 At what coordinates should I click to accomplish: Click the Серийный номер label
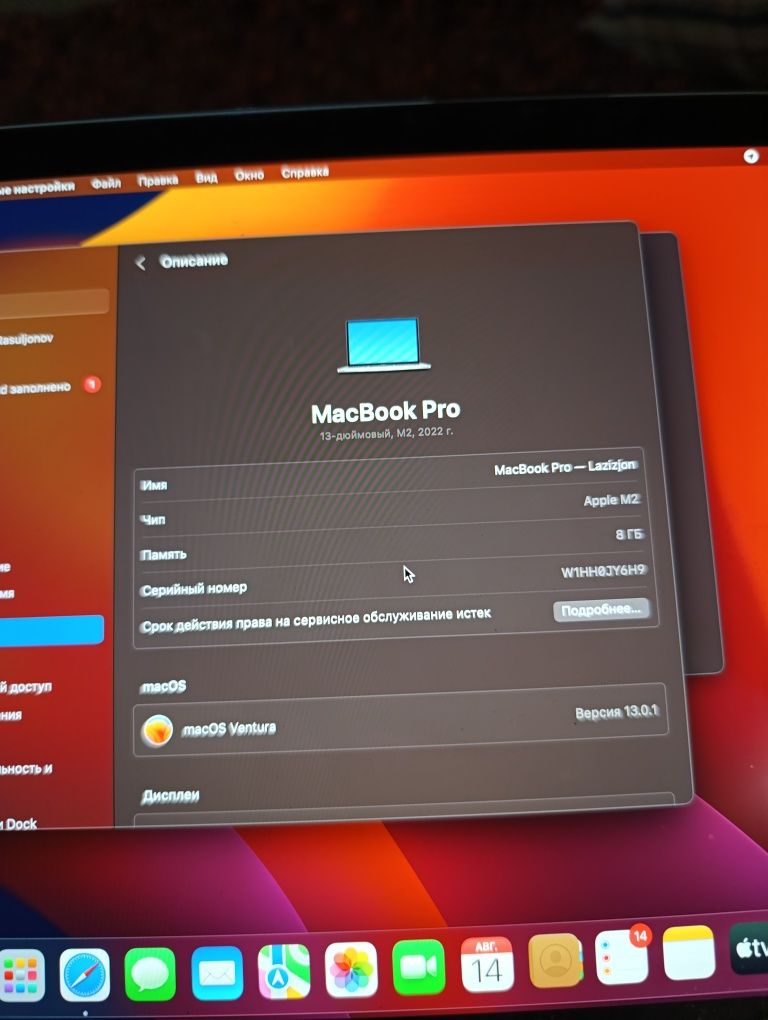tap(194, 589)
